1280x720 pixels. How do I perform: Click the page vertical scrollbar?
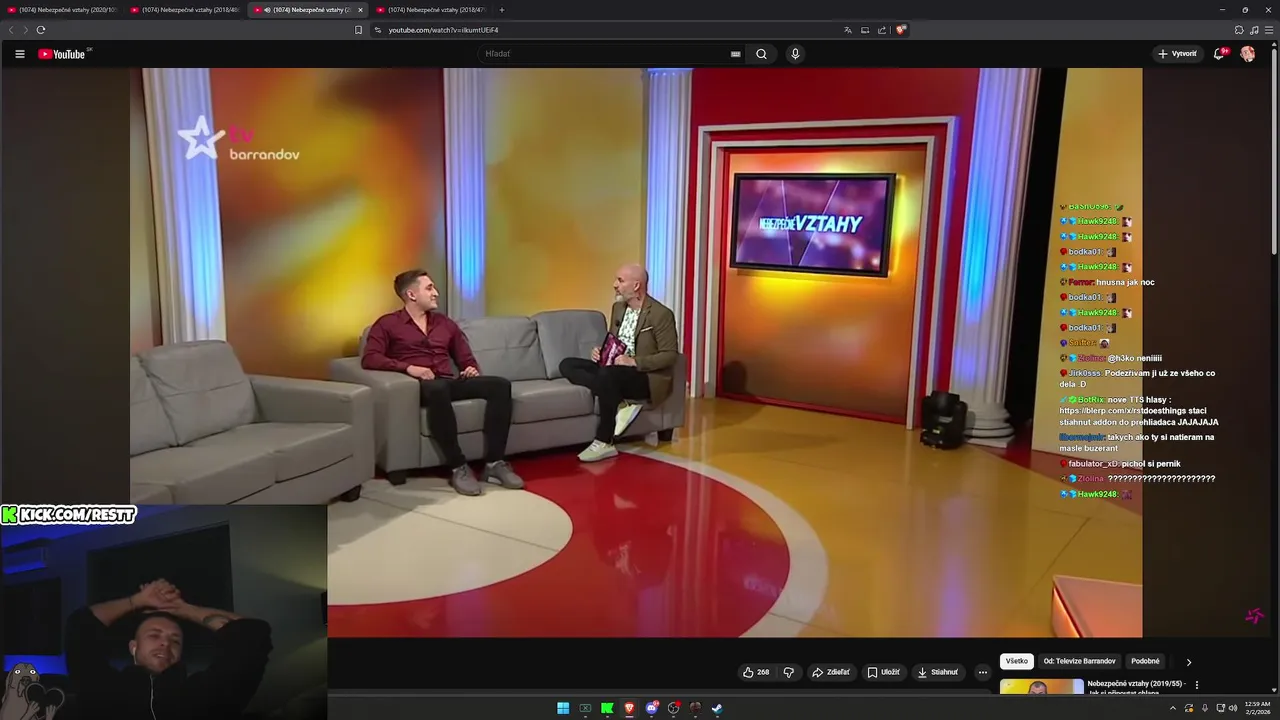pyautogui.click(x=1274, y=150)
